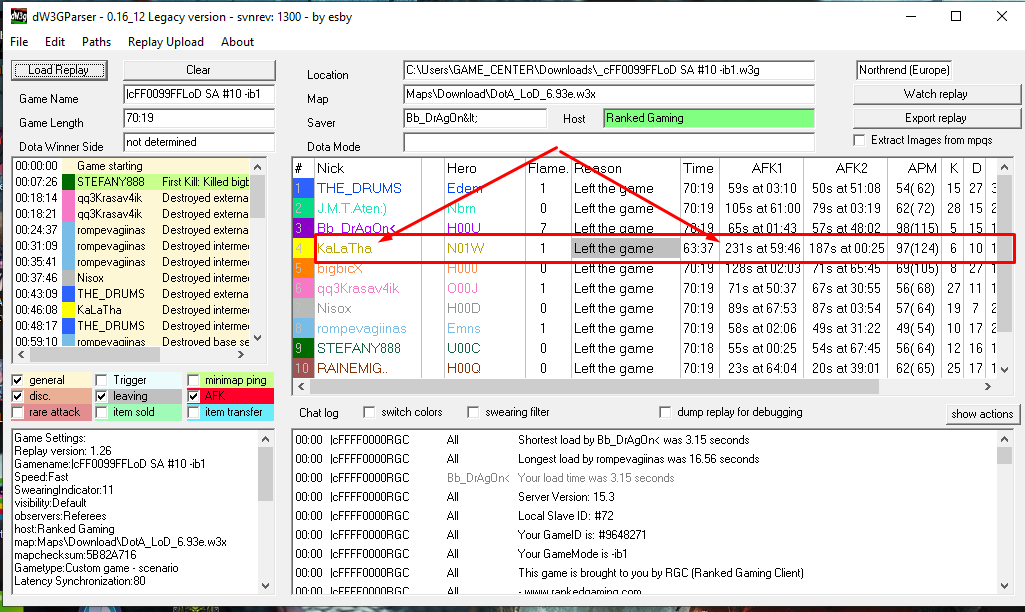Click the Northrend (Europe) field
Image resolution: width=1025 pixels, height=612 pixels.
[904, 70]
